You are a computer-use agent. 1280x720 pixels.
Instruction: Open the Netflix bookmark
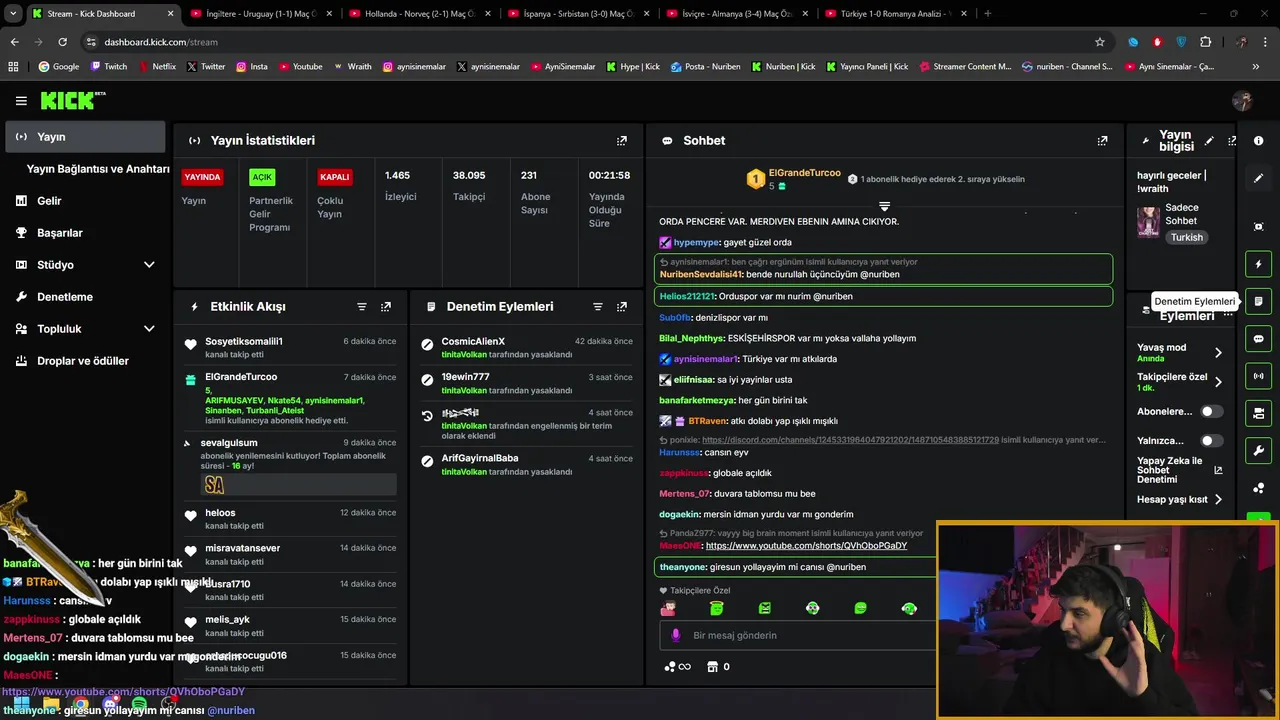(156, 67)
